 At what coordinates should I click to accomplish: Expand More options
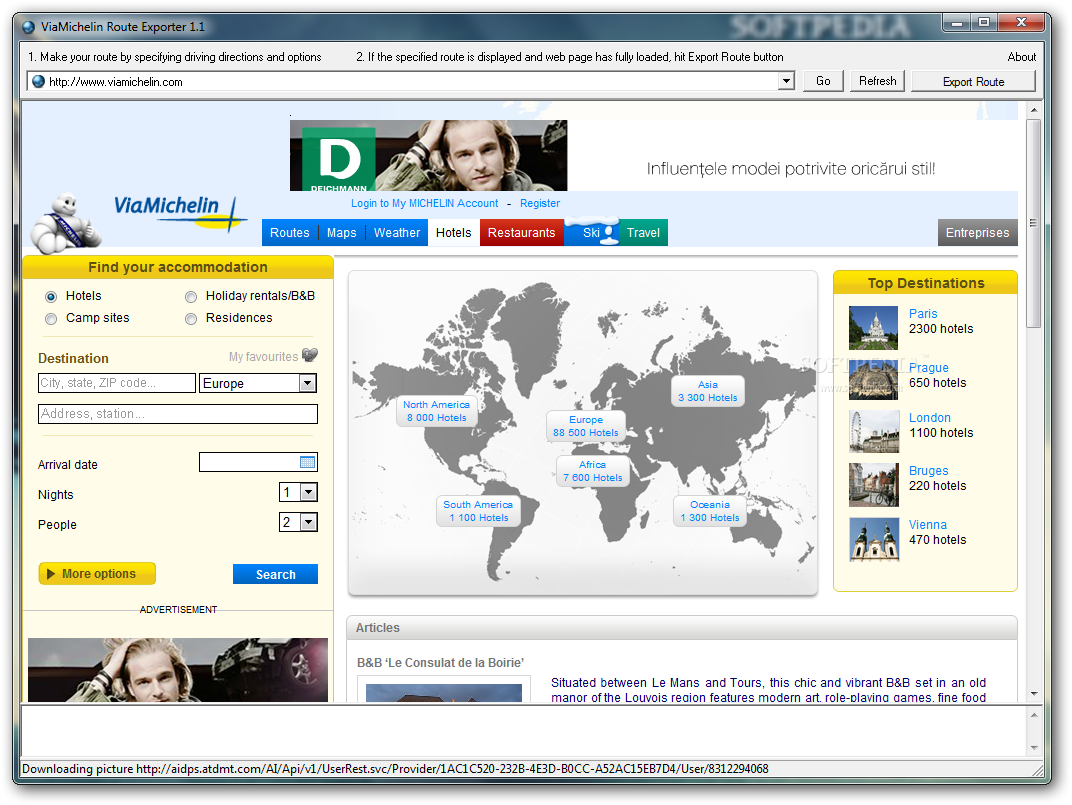(97, 574)
